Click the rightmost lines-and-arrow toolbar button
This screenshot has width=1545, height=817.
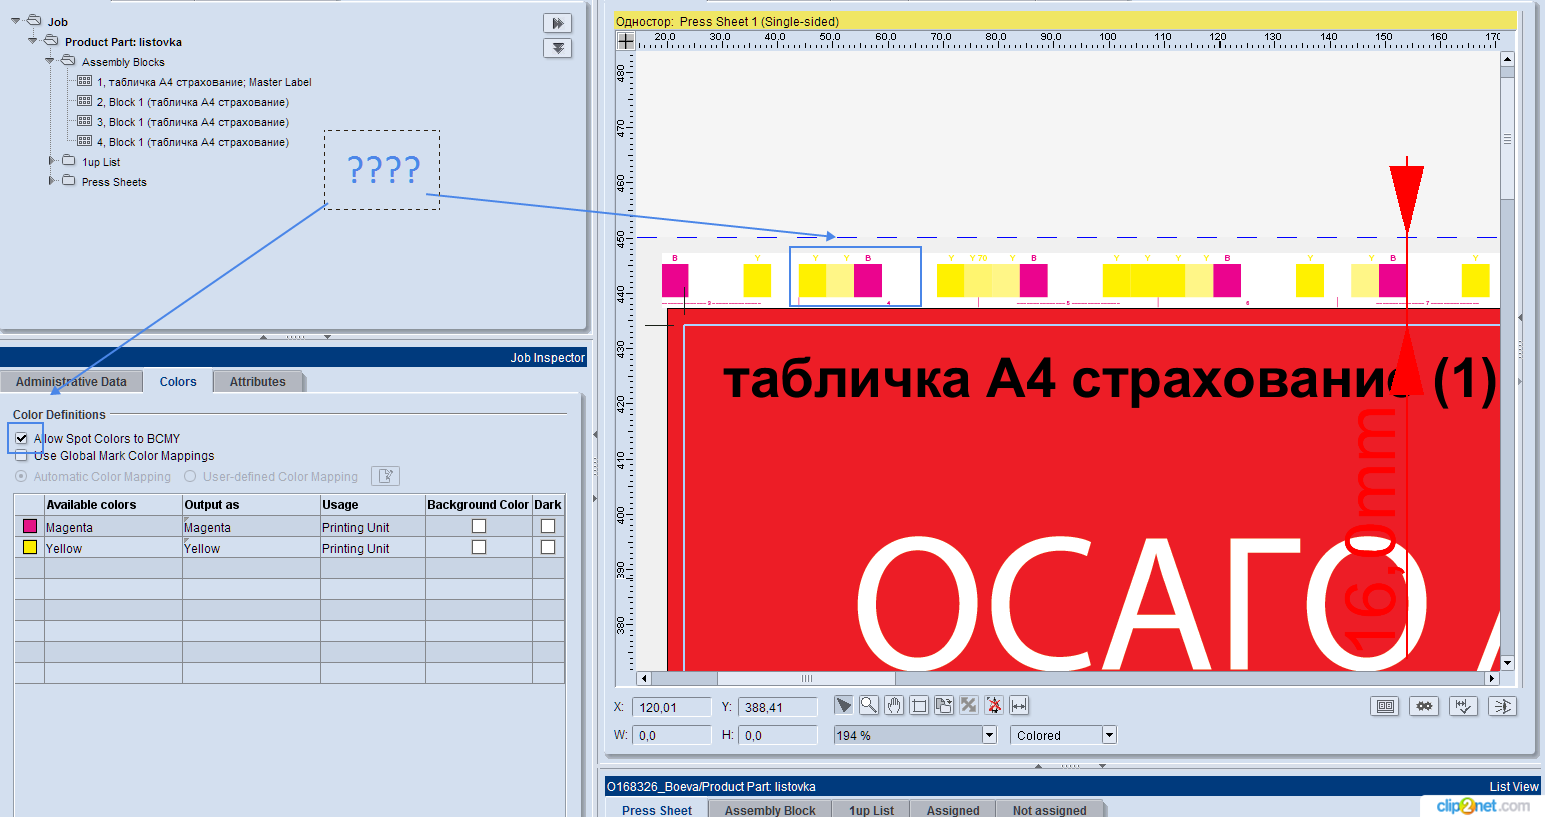[1502, 706]
